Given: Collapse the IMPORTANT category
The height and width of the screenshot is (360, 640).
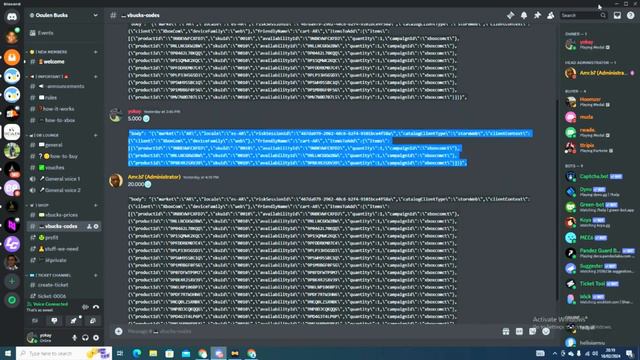Looking at the screenshot, I should click(x=49, y=76).
